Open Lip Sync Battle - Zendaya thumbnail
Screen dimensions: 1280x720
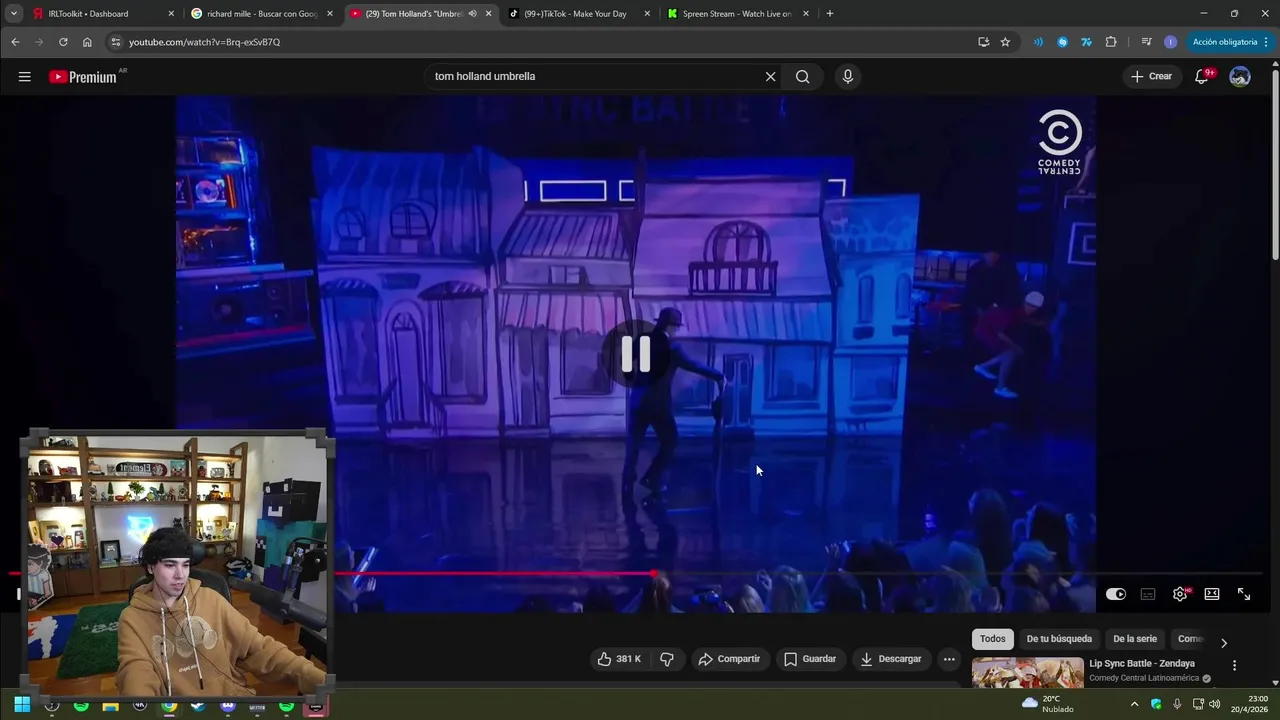coord(1028,672)
